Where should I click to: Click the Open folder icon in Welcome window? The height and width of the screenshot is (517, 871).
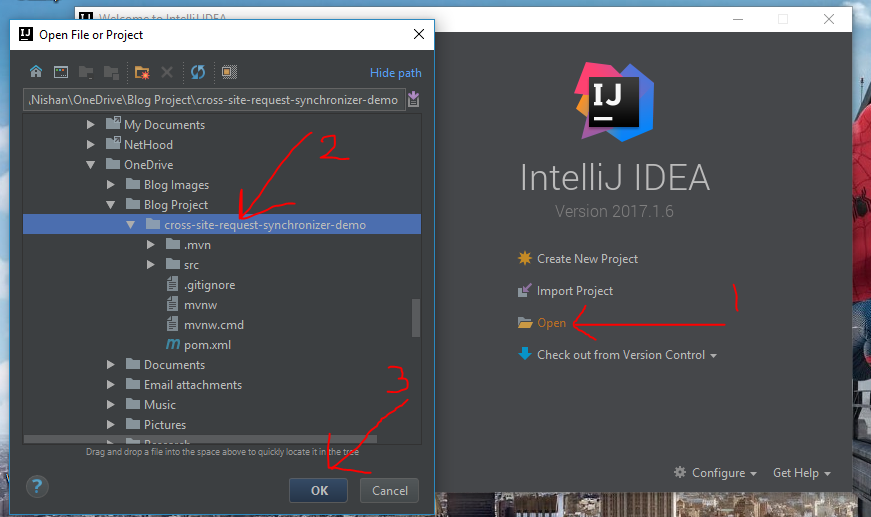(x=525, y=323)
